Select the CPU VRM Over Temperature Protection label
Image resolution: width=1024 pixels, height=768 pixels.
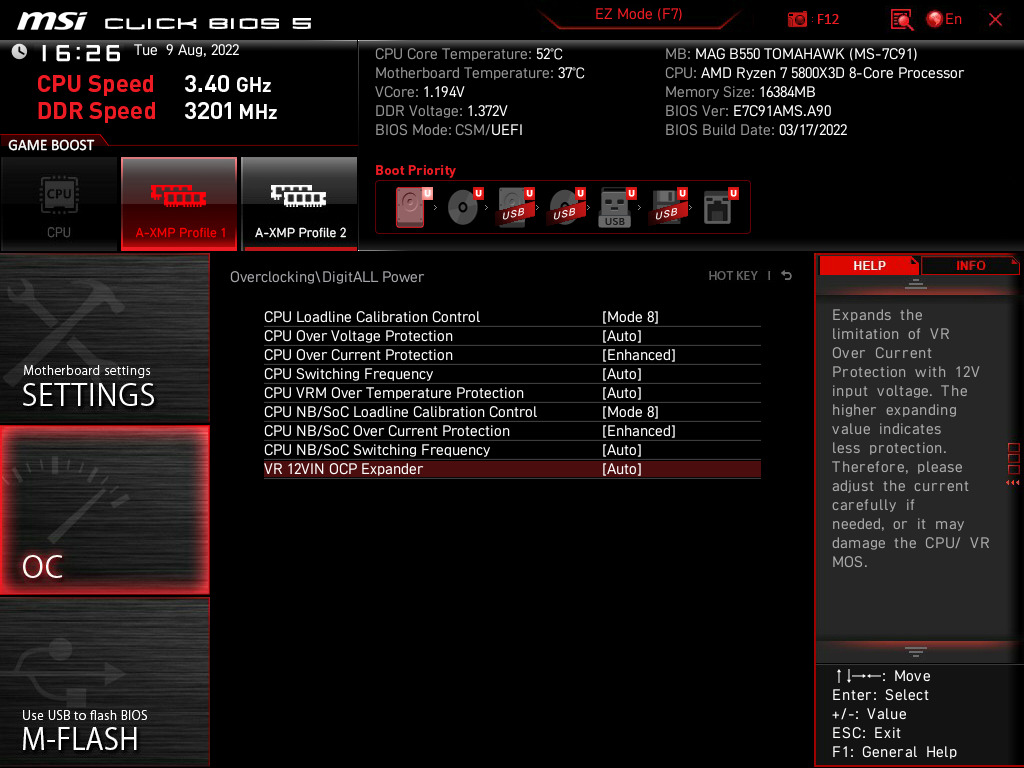point(394,392)
